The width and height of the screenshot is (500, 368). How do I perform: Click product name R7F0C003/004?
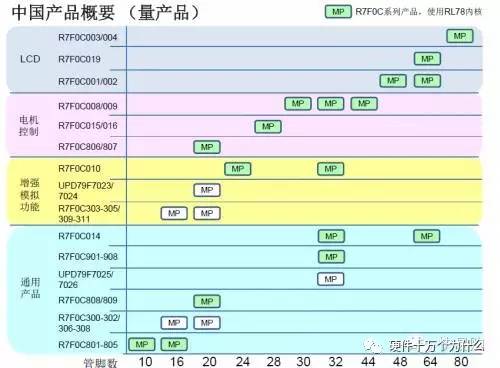(x=88, y=37)
